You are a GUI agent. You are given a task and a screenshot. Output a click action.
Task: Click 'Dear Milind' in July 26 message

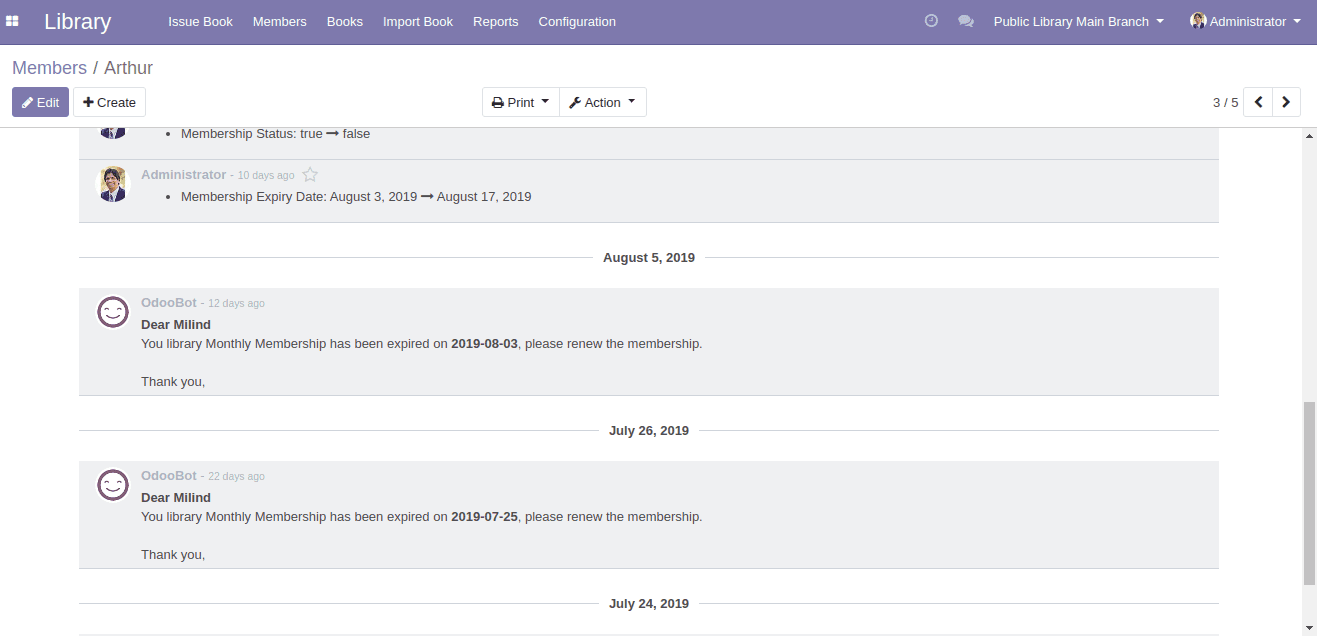tap(176, 497)
